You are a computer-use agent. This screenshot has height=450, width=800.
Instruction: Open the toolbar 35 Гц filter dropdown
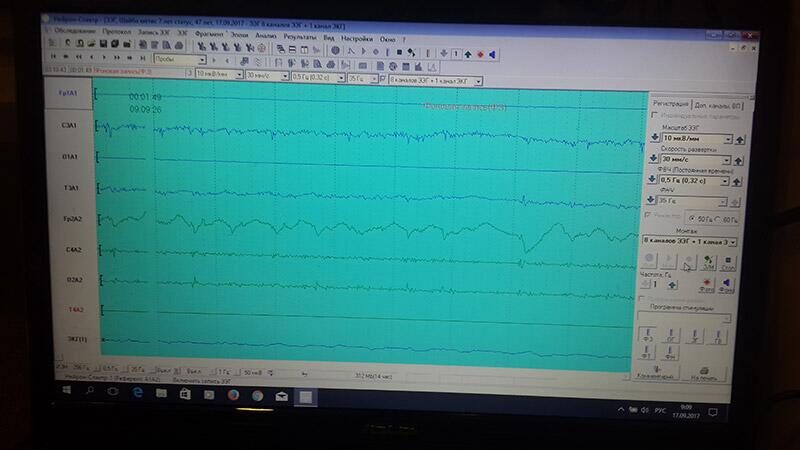pos(362,79)
